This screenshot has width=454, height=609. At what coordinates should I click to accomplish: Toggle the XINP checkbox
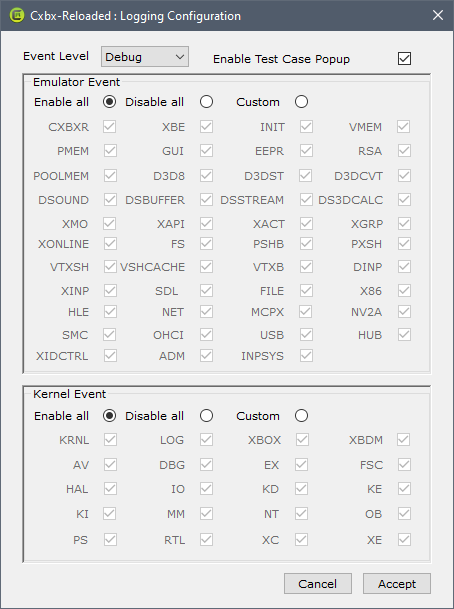110,291
